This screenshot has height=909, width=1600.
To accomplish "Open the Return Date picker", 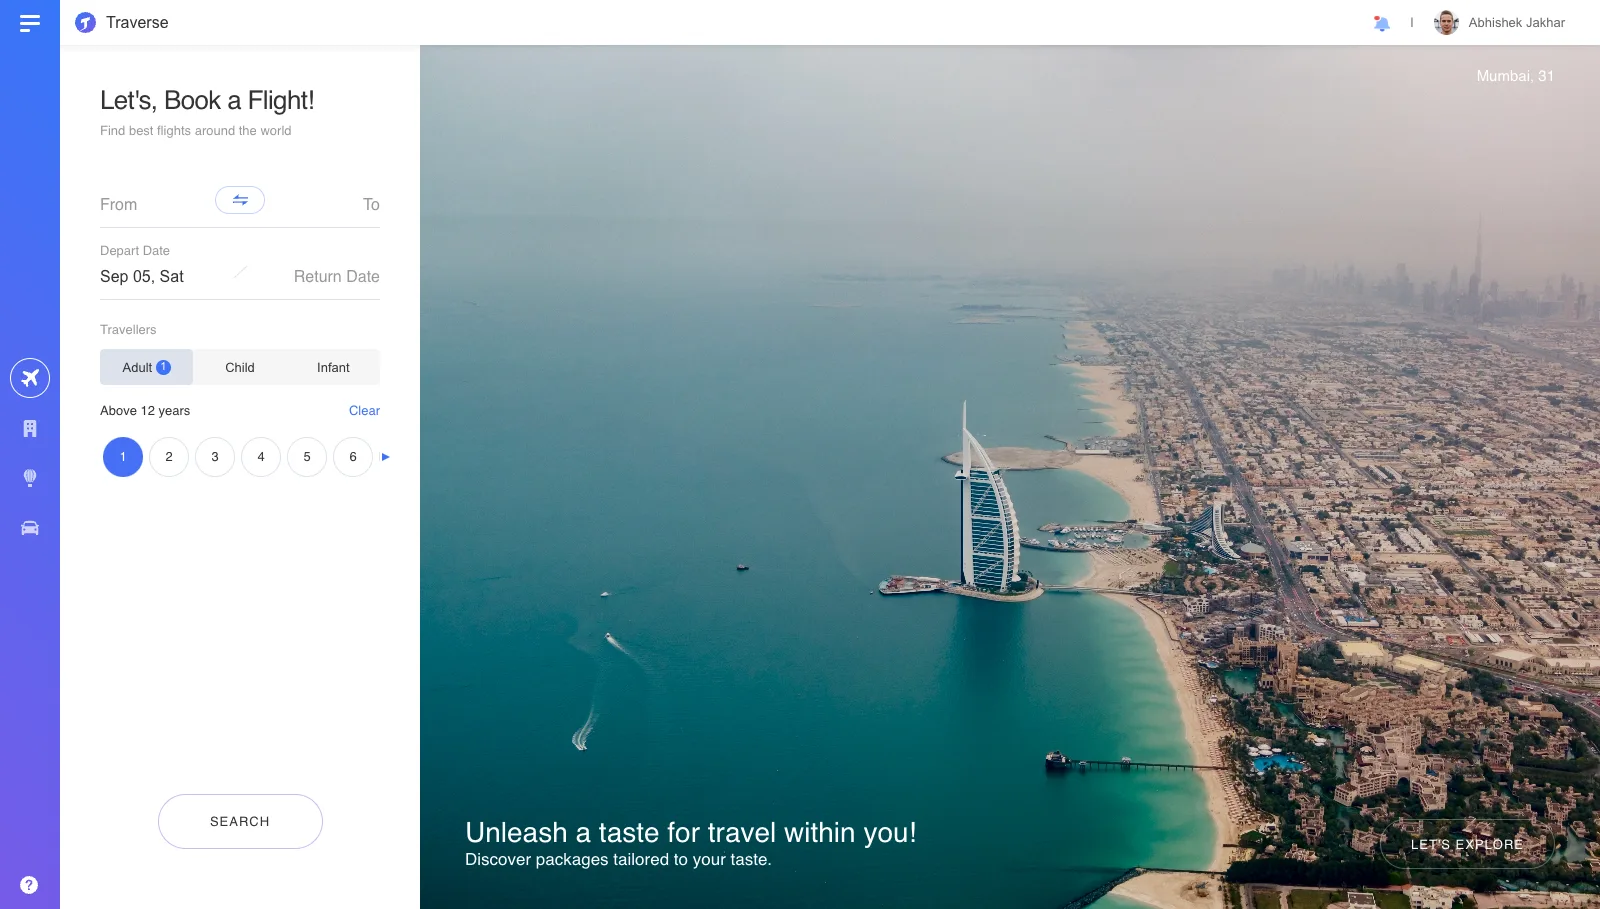I will click(336, 276).
